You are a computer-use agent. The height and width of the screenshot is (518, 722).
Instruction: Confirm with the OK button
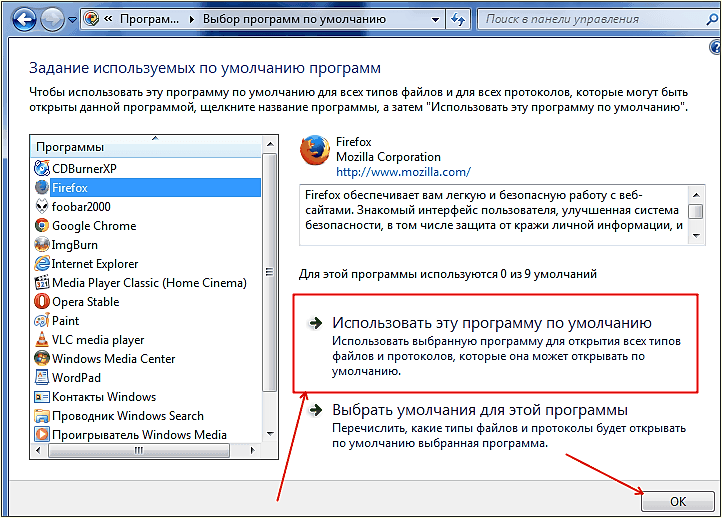[678, 501]
